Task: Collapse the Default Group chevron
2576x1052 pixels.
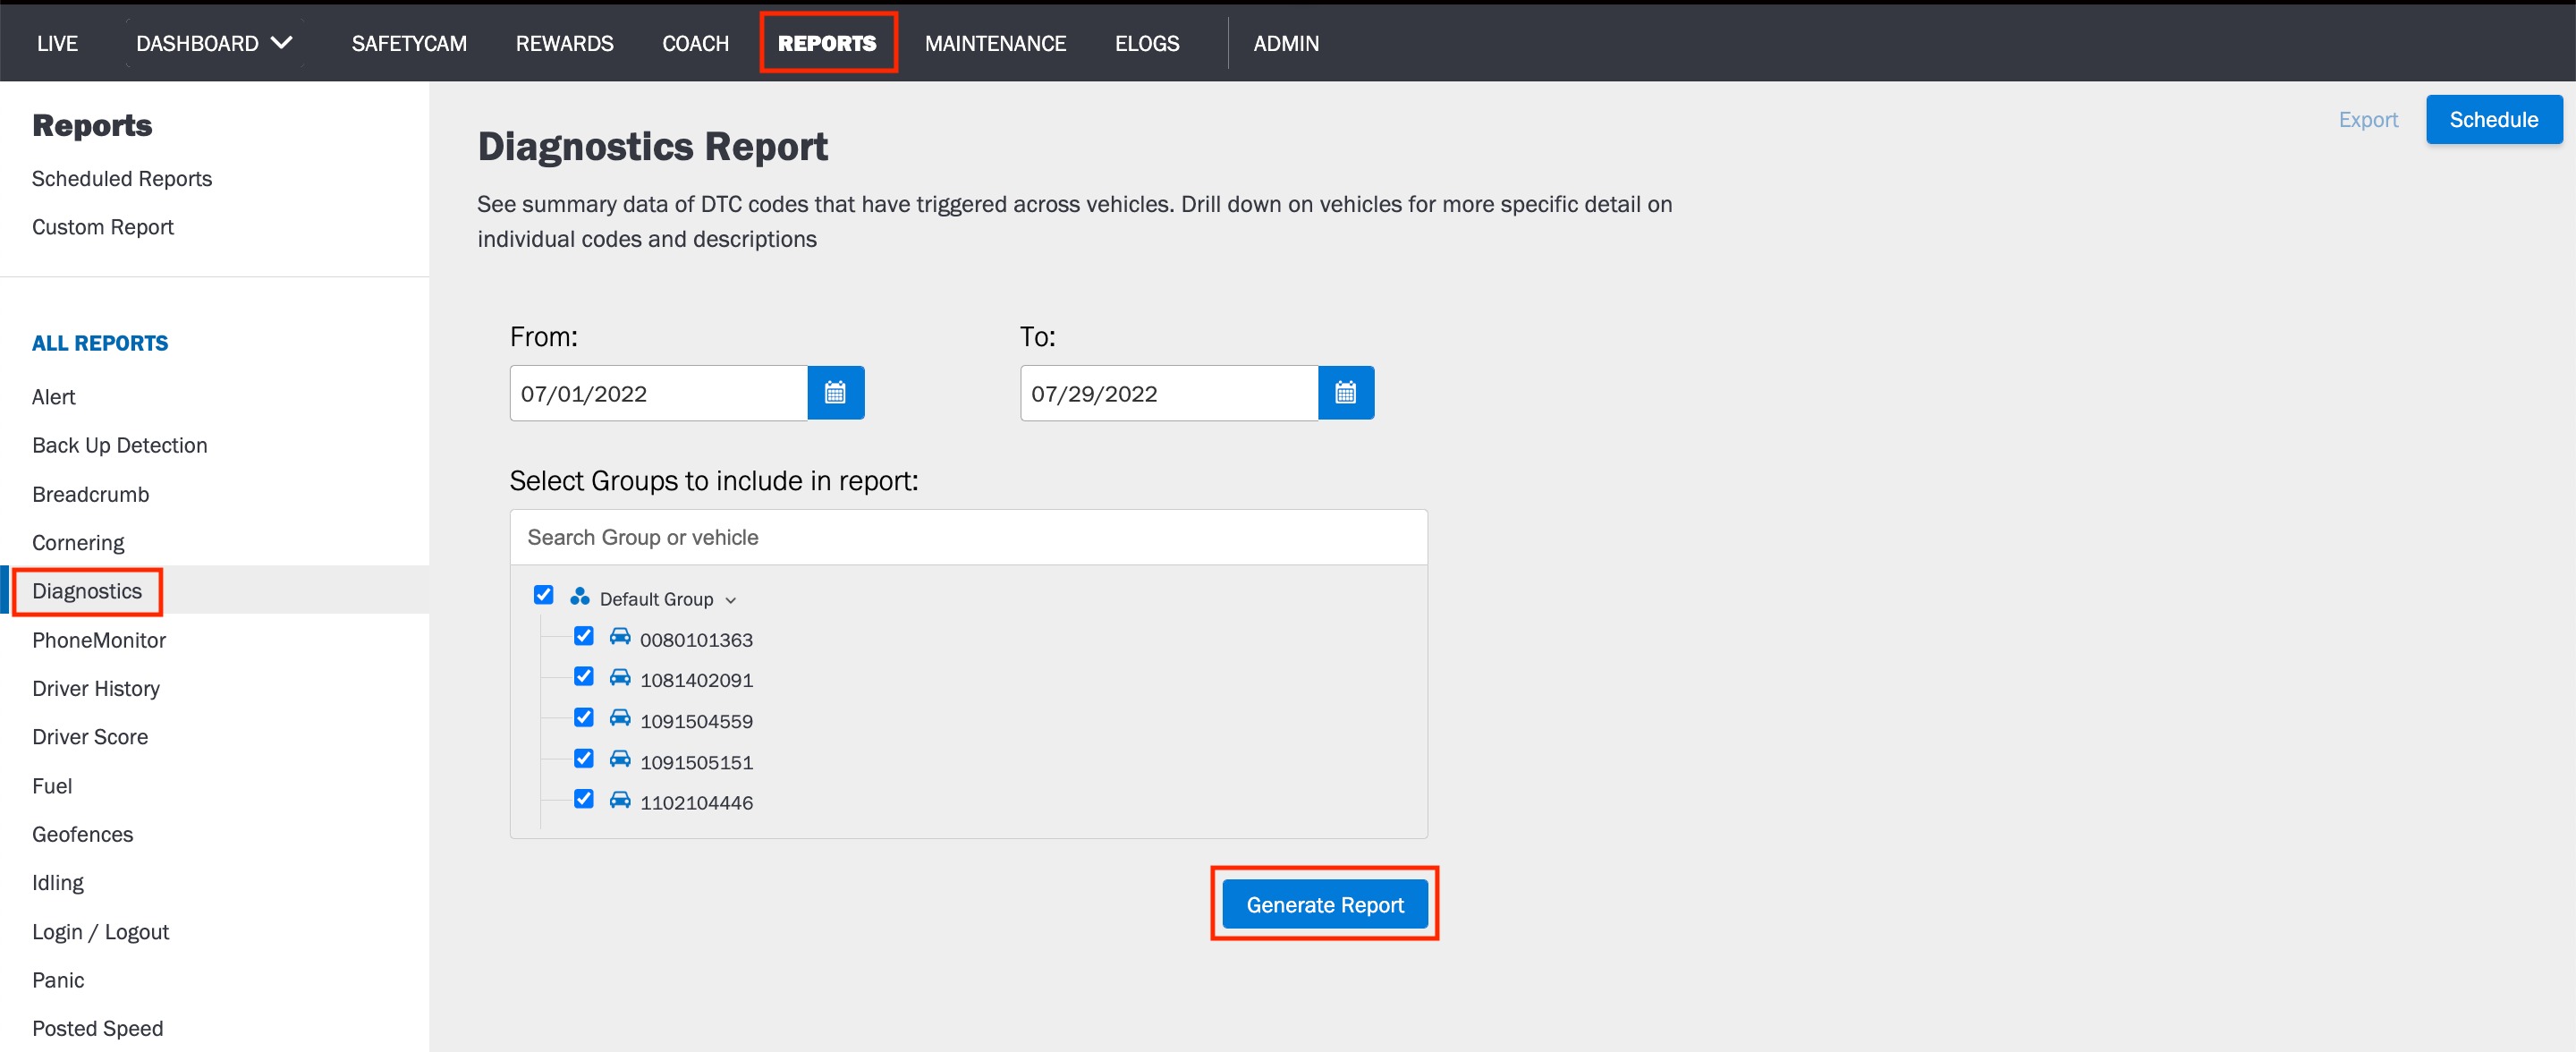Action: (730, 600)
